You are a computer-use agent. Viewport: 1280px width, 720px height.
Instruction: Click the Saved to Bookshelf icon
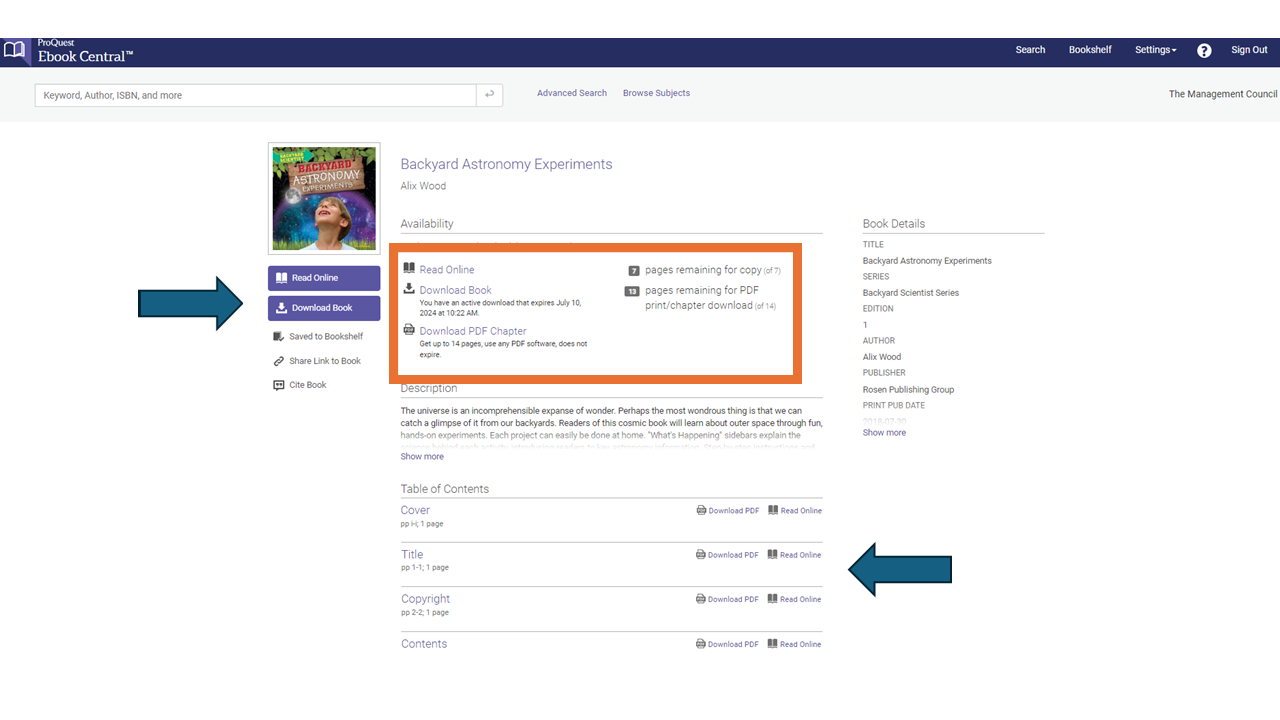coord(279,336)
